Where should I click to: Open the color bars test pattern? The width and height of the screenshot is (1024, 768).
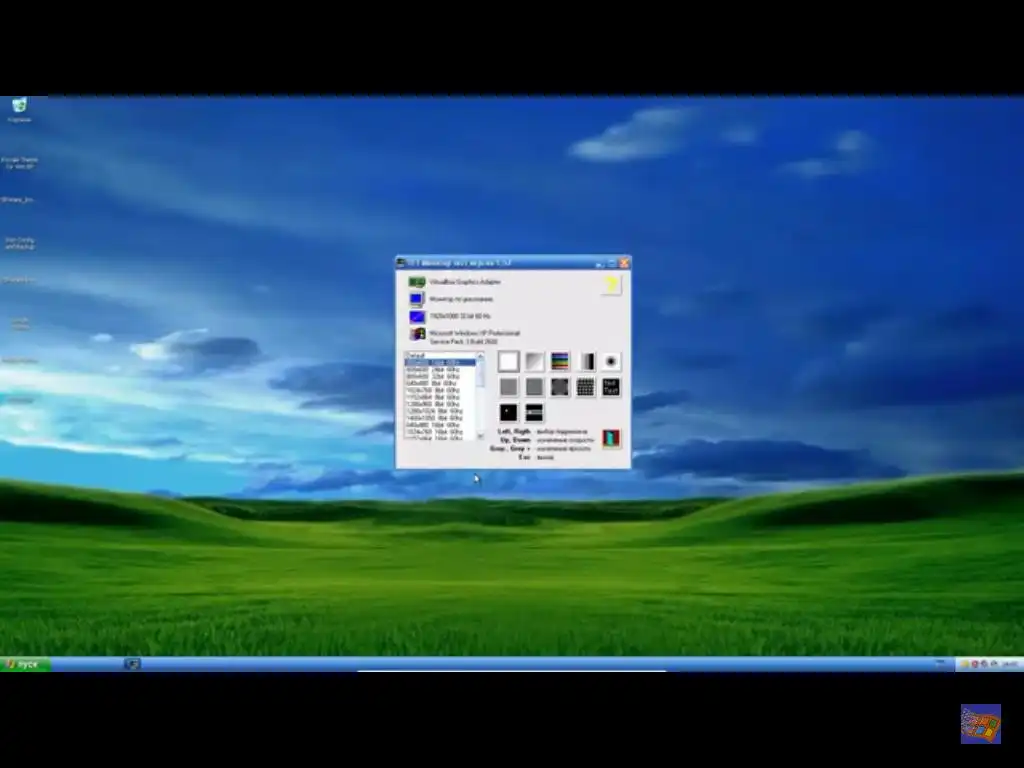pos(560,361)
